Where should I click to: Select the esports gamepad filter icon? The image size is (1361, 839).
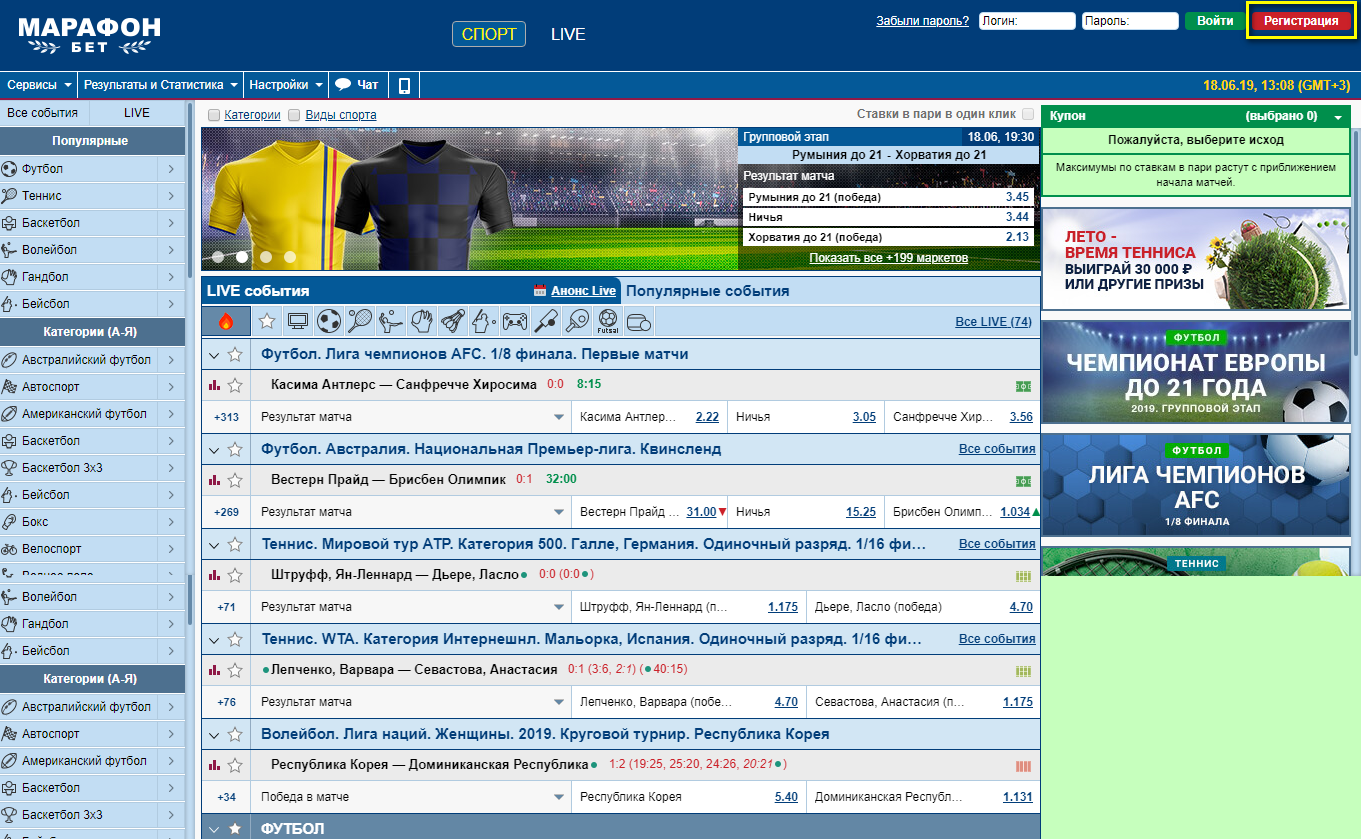pos(515,321)
